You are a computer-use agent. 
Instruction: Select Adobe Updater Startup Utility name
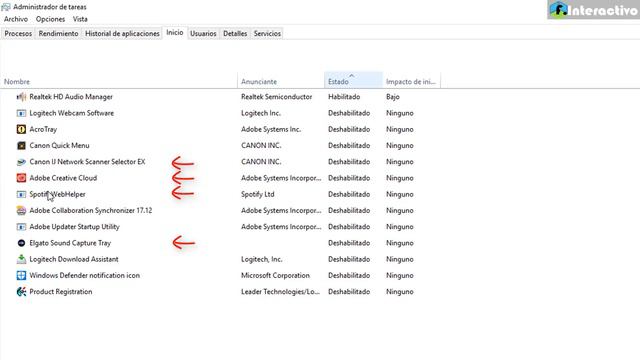click(x=74, y=227)
